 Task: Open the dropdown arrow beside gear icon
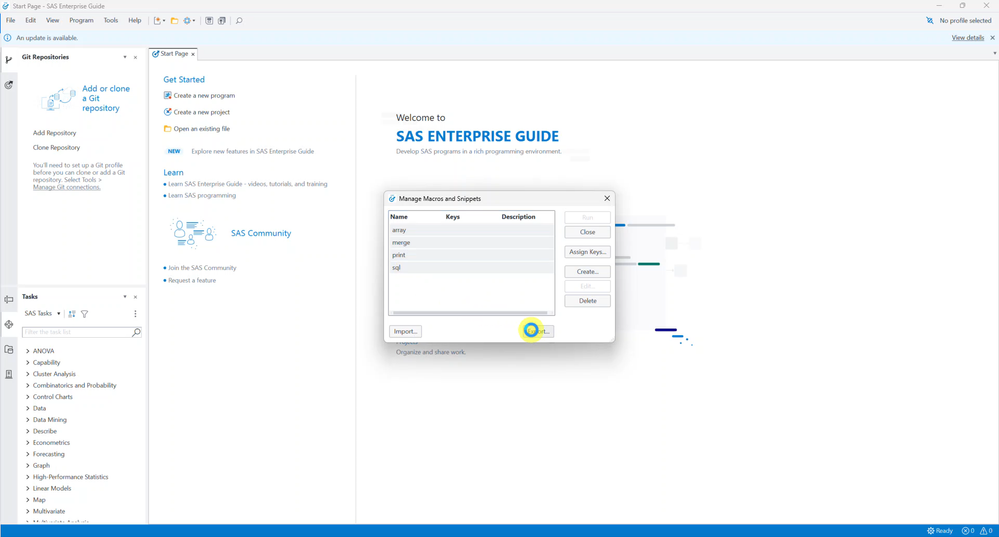[194, 20]
